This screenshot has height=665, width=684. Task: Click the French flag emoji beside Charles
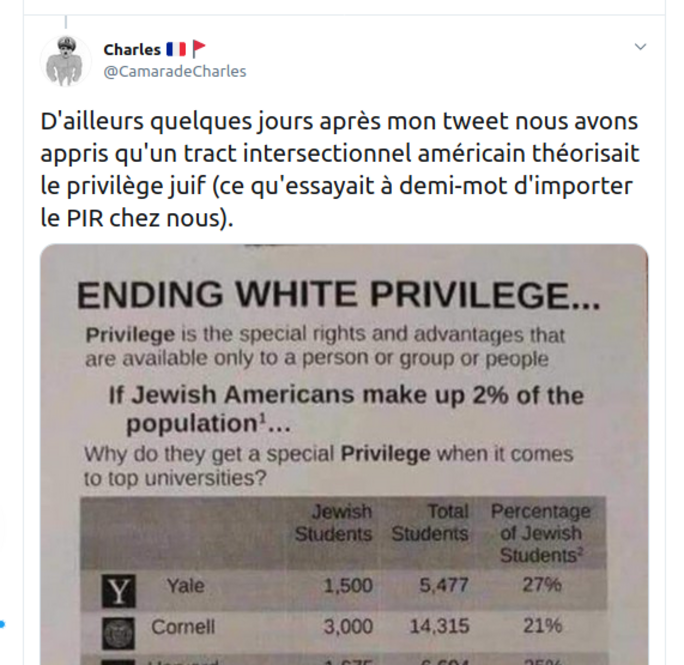pos(176,49)
